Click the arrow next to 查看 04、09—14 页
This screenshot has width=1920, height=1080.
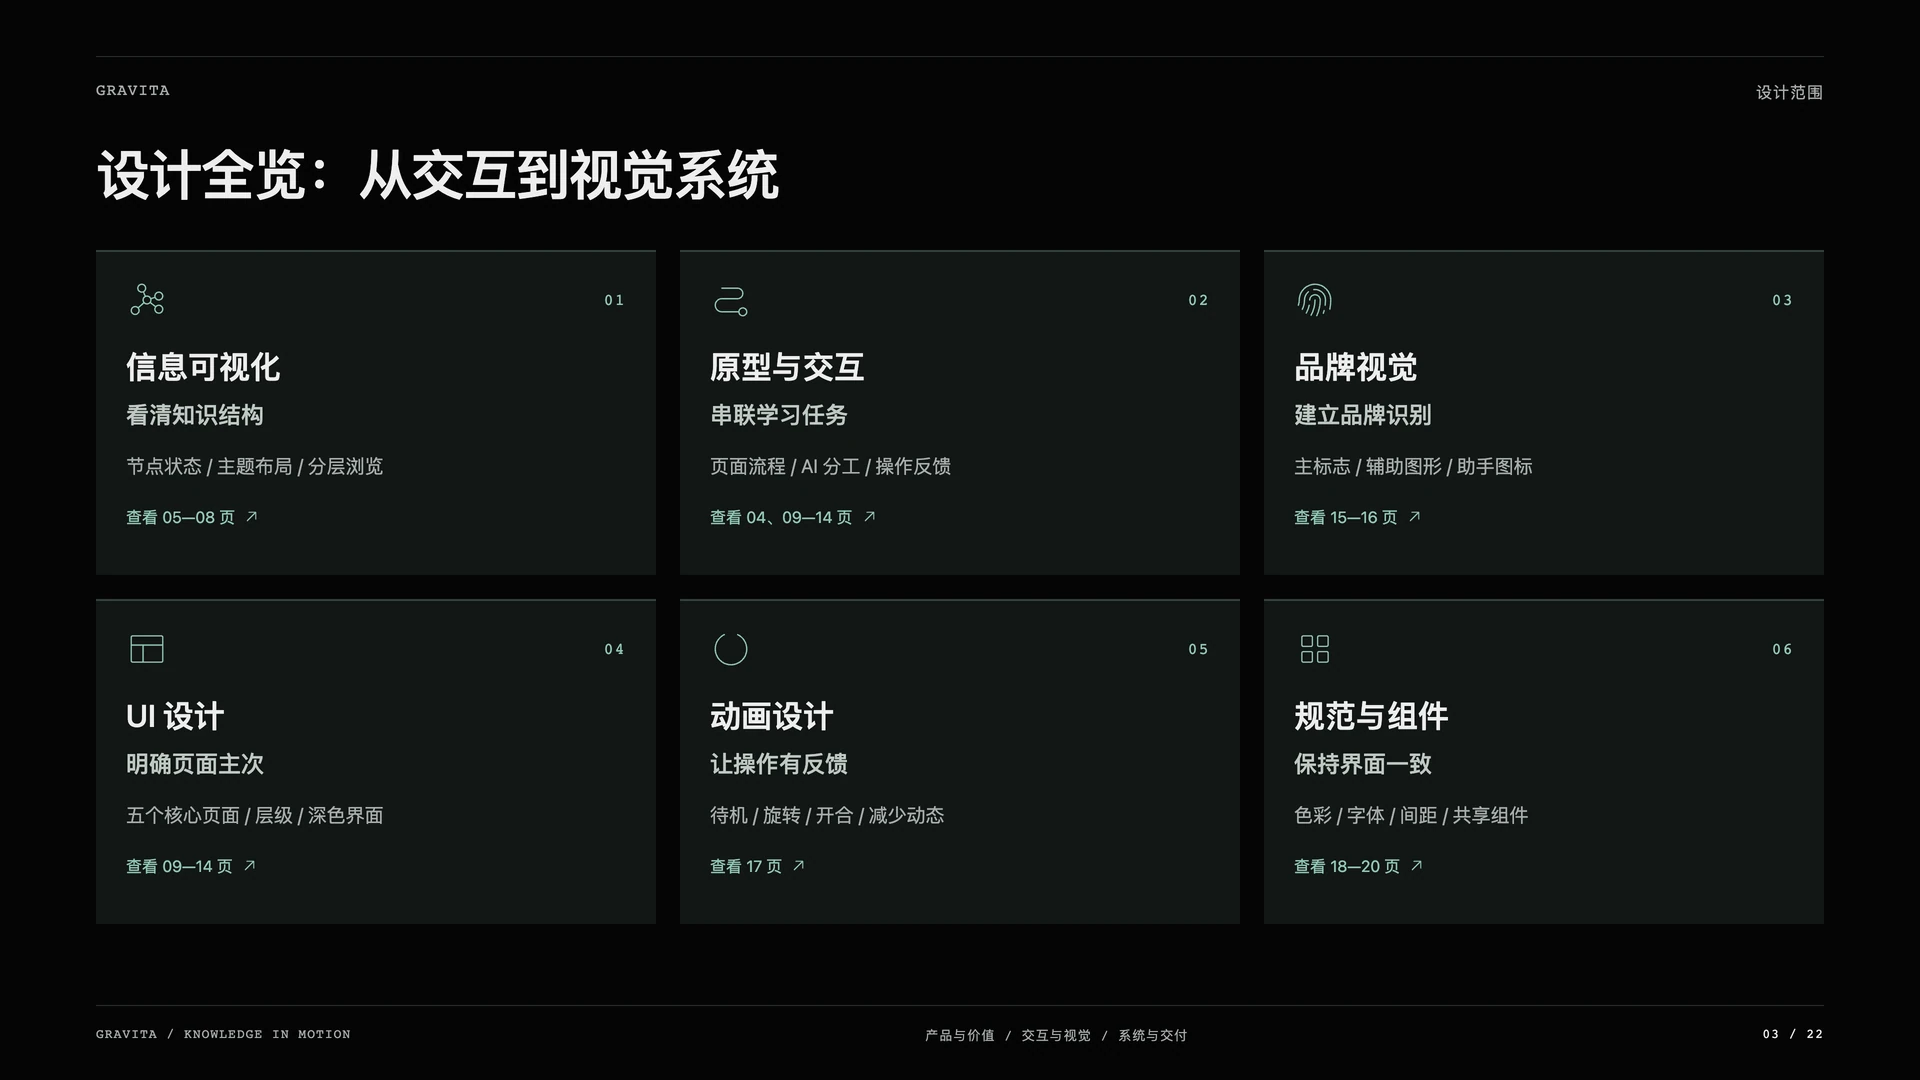click(870, 517)
